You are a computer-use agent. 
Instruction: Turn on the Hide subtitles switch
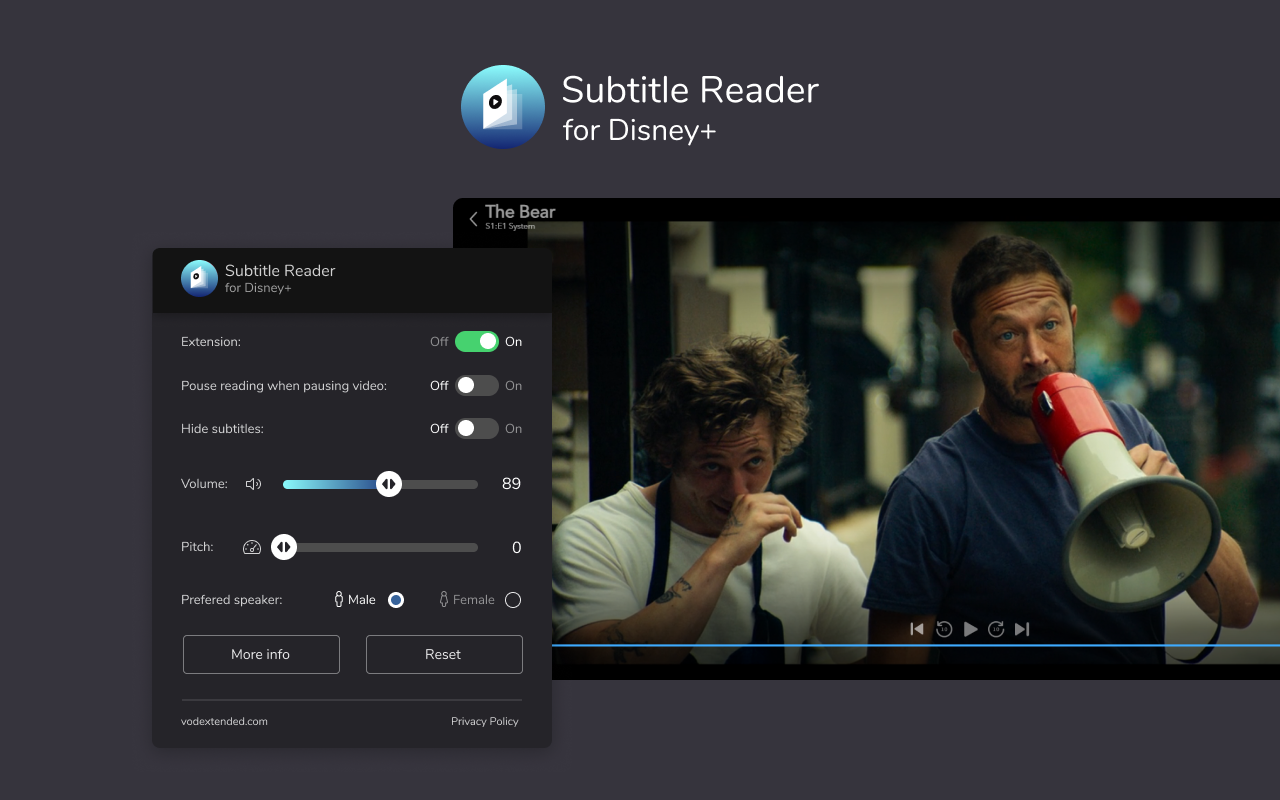click(477, 429)
